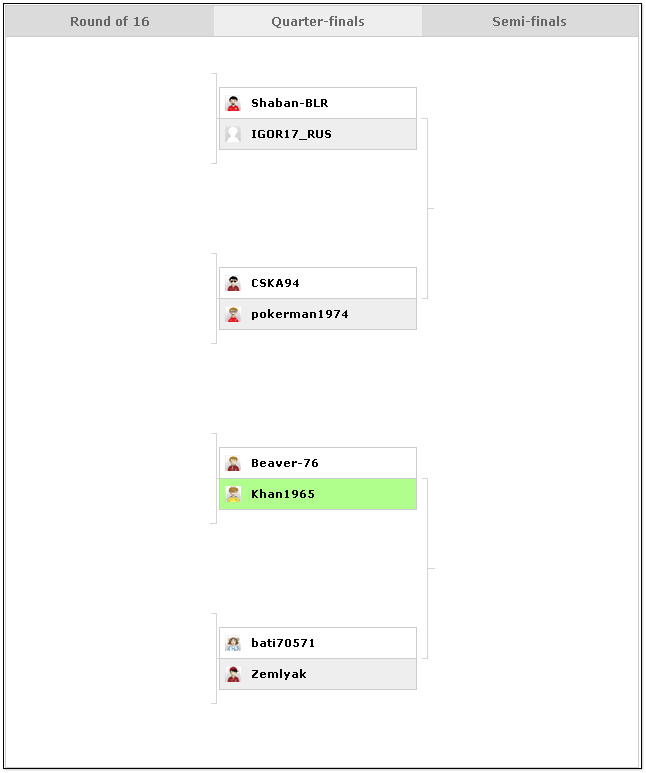
Task: Open player name Shaban-BLR
Action: coord(289,103)
